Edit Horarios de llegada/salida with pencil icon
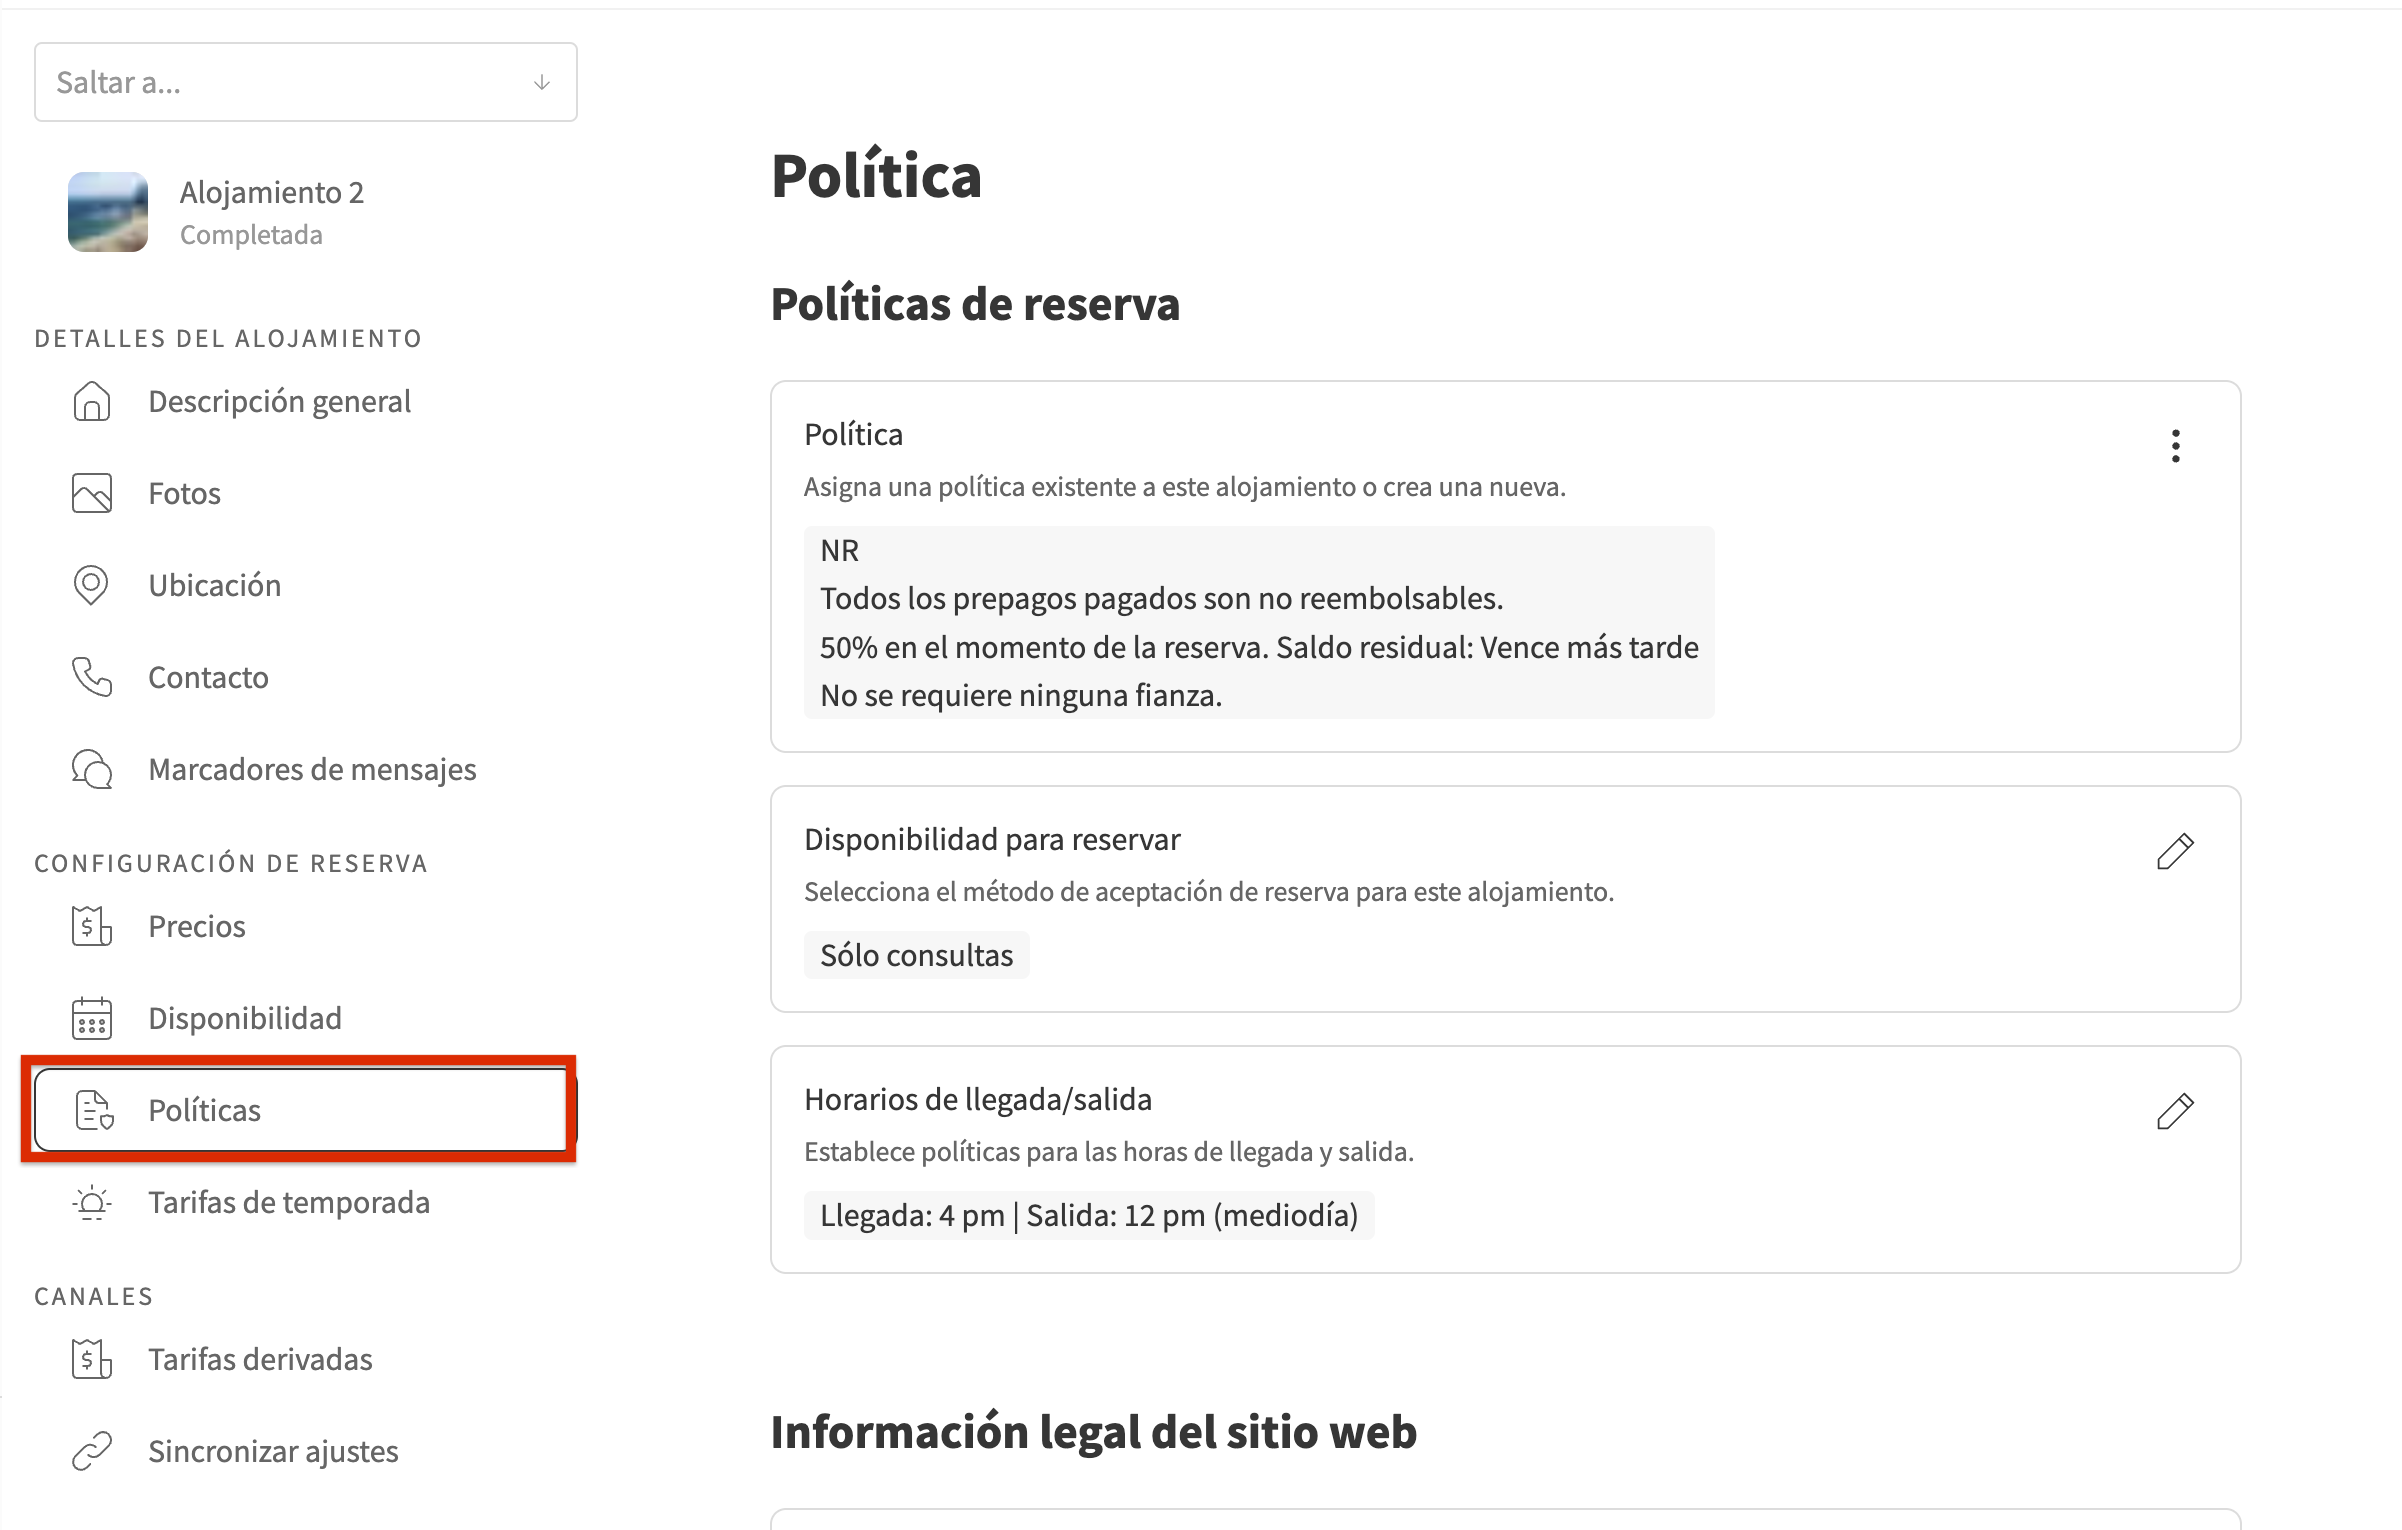The height and width of the screenshot is (1530, 2402). coord(2175,1112)
